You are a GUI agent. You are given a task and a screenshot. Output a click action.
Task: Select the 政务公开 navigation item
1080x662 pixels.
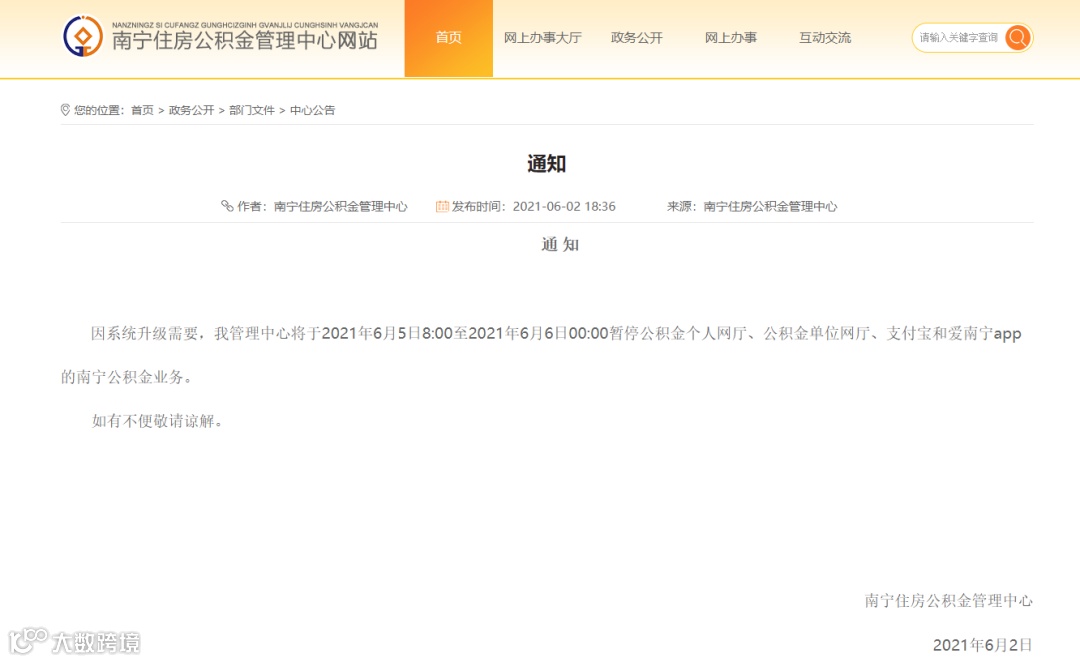tap(636, 38)
